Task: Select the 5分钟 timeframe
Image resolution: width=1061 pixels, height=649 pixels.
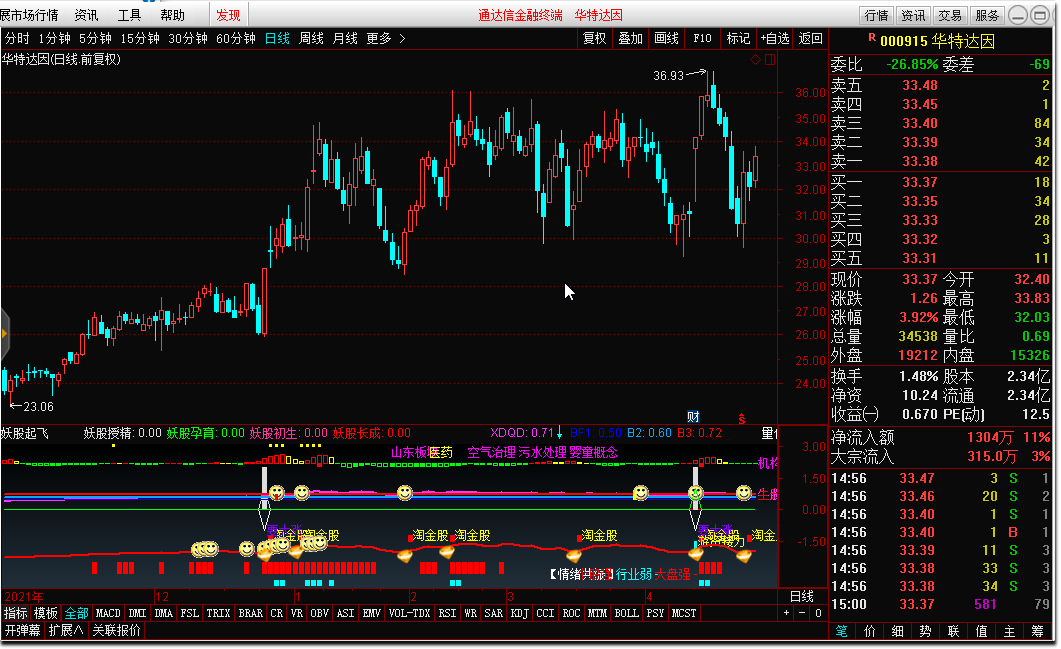Action: [x=95, y=39]
